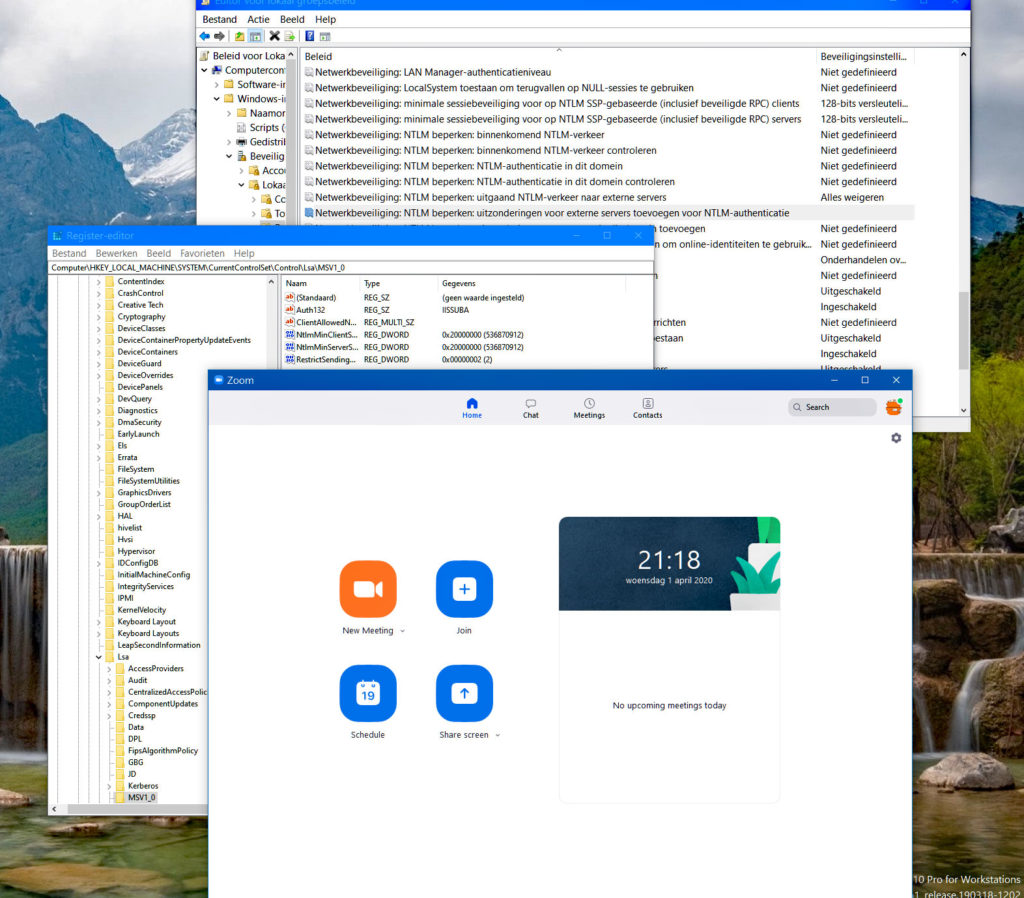This screenshot has width=1024, height=898.
Task: Click policy list scrollbar down arrow
Action: click(964, 410)
